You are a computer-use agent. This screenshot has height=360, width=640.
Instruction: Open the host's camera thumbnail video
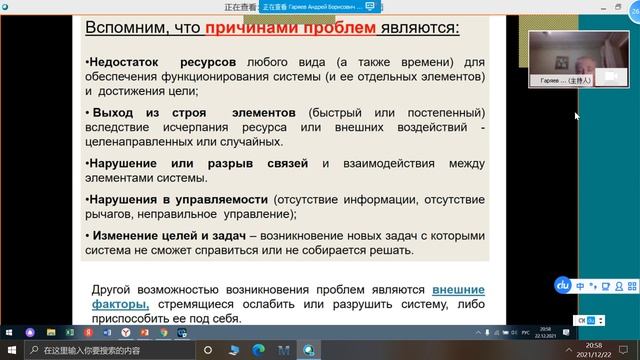tap(578, 59)
